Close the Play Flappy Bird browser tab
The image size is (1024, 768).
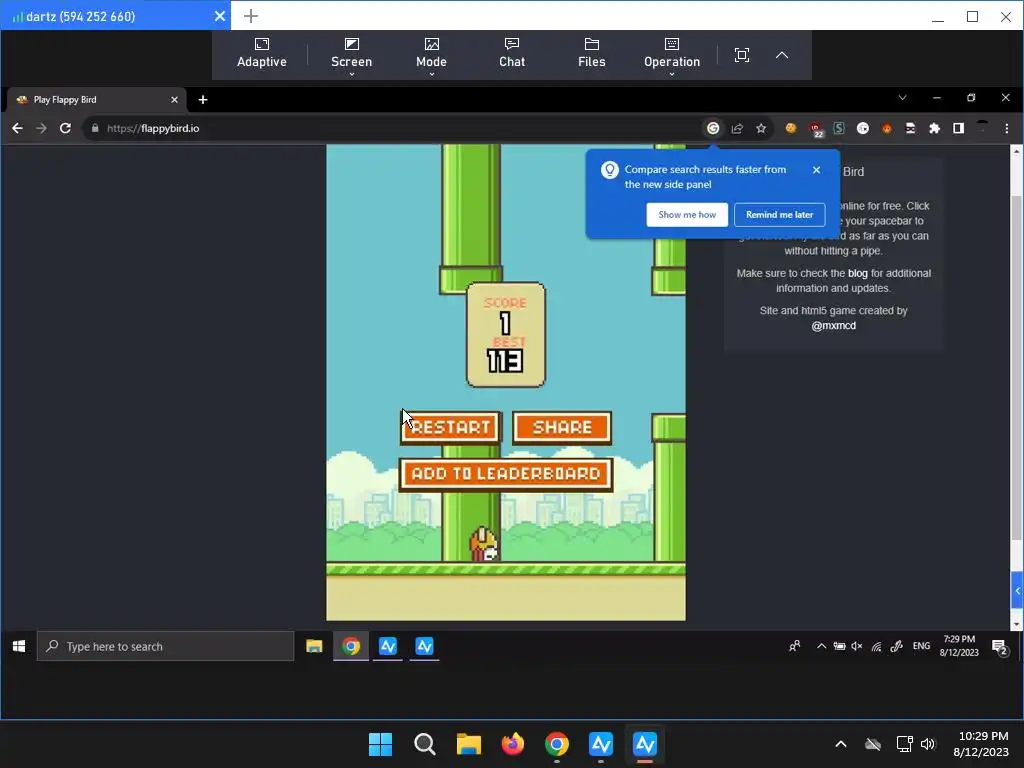click(x=174, y=100)
